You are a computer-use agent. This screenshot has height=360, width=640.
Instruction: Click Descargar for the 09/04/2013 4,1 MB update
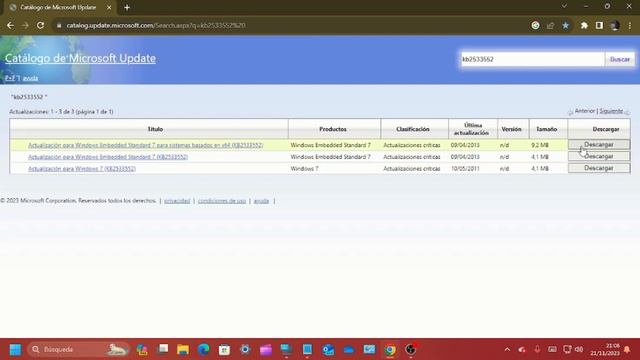click(x=599, y=156)
